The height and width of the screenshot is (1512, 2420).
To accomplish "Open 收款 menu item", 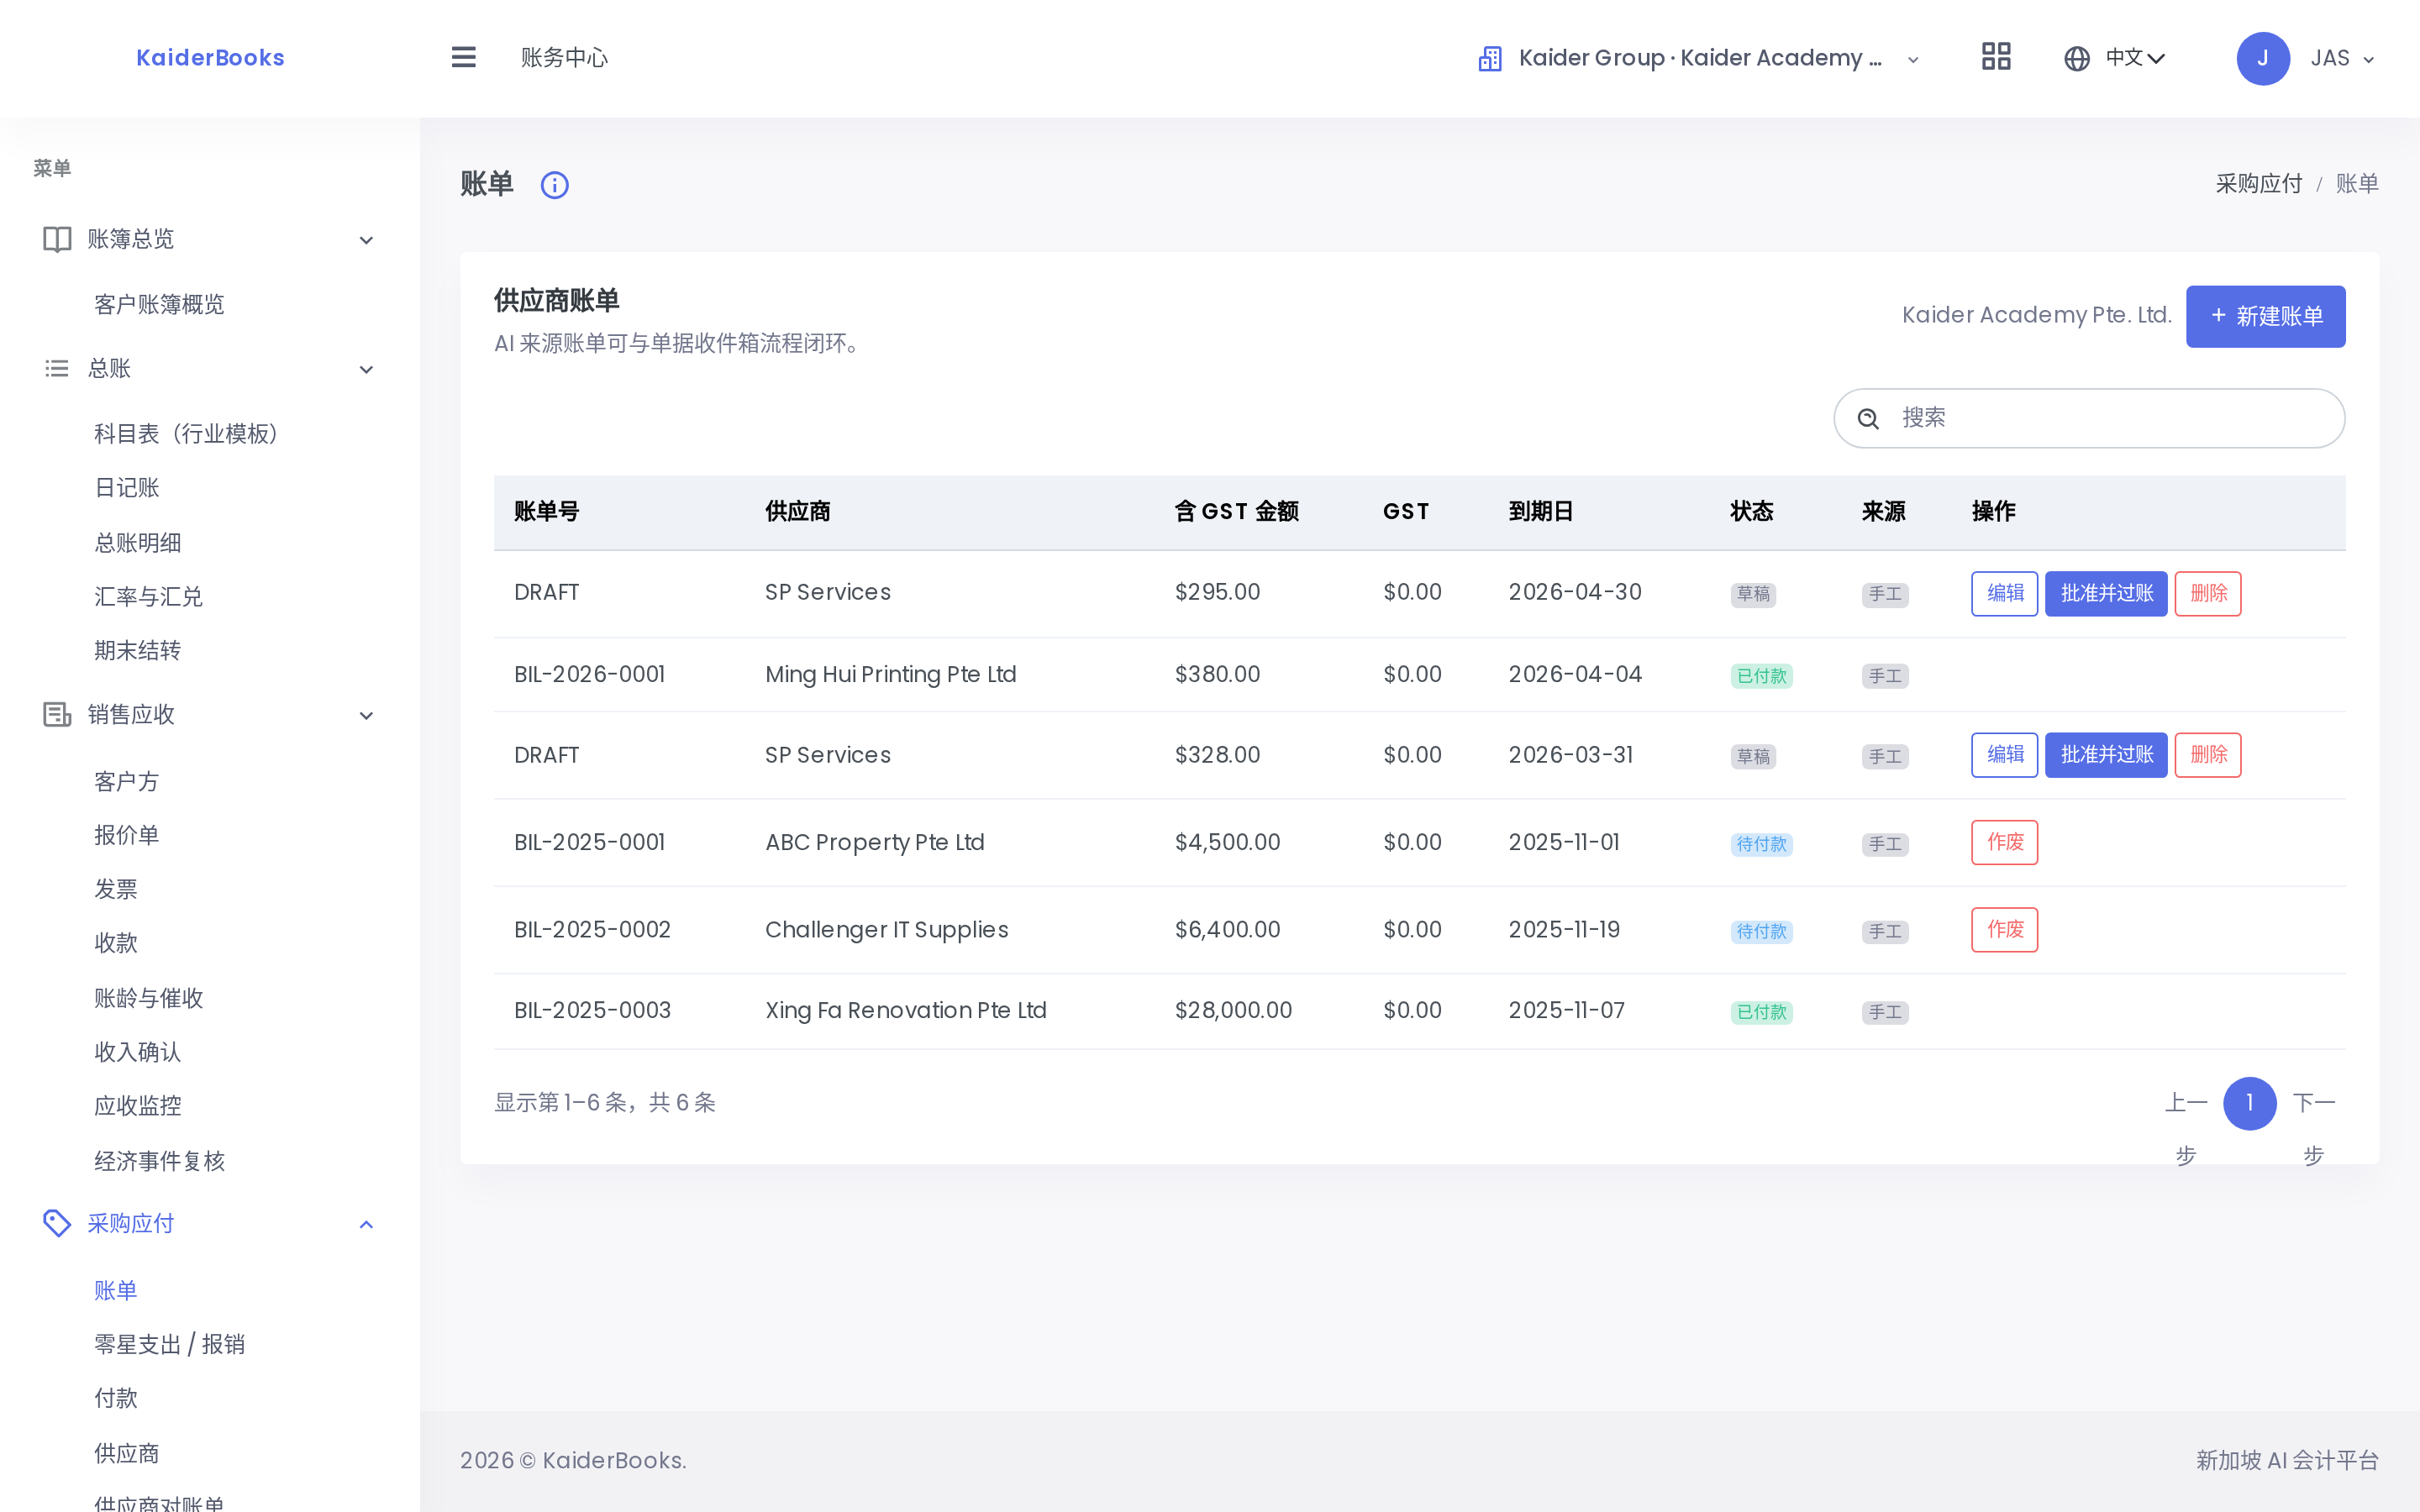I will click(x=115, y=943).
